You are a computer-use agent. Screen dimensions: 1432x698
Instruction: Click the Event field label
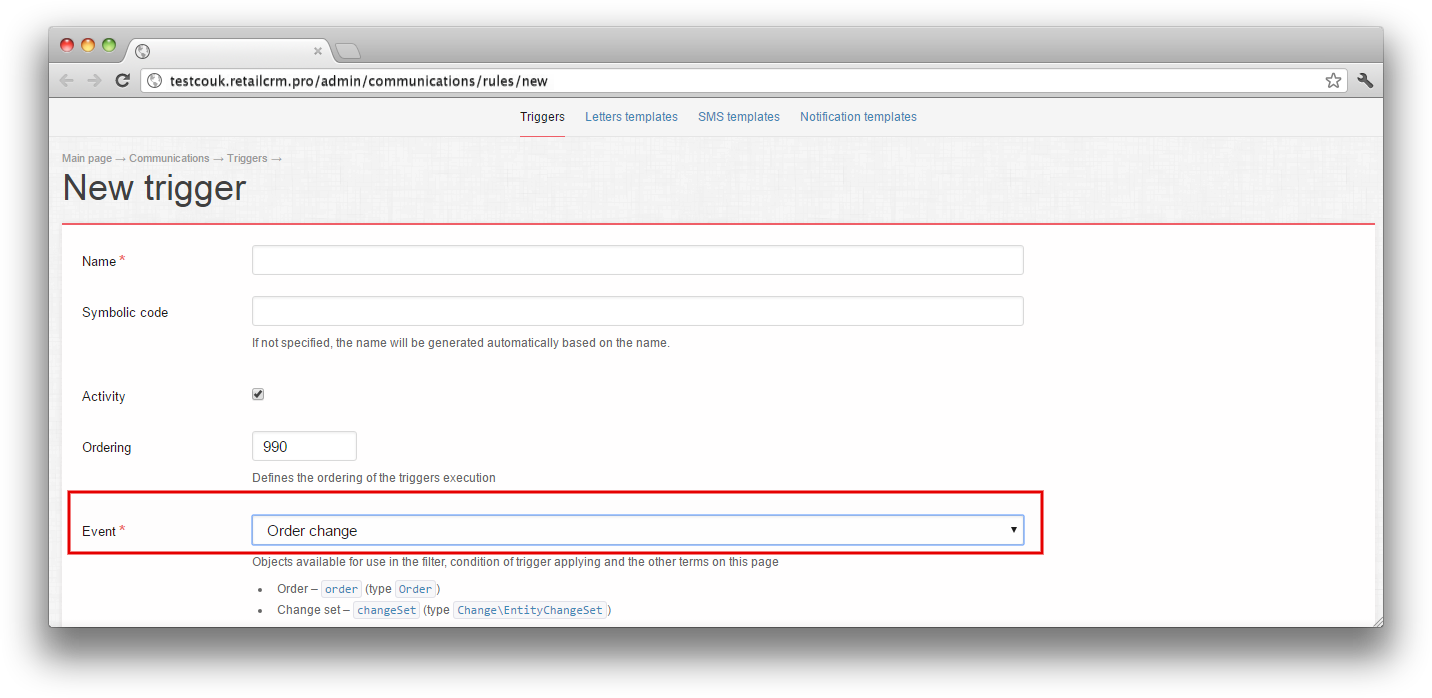[x=99, y=531]
